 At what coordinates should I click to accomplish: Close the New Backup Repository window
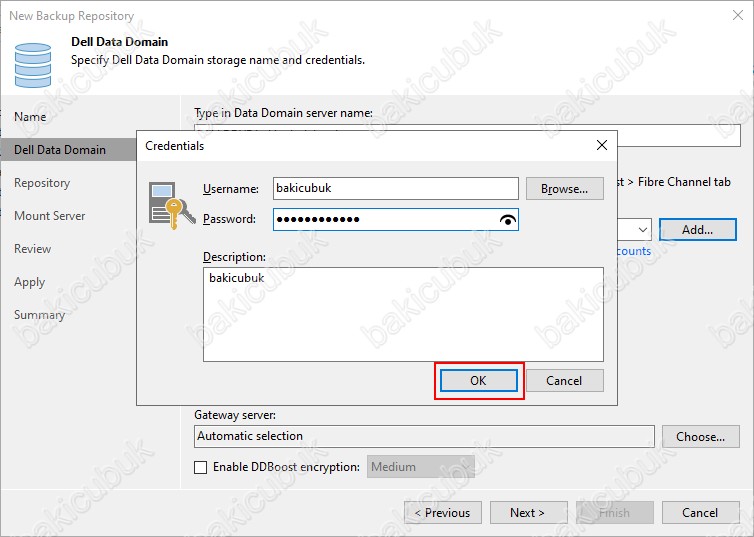pos(738,15)
